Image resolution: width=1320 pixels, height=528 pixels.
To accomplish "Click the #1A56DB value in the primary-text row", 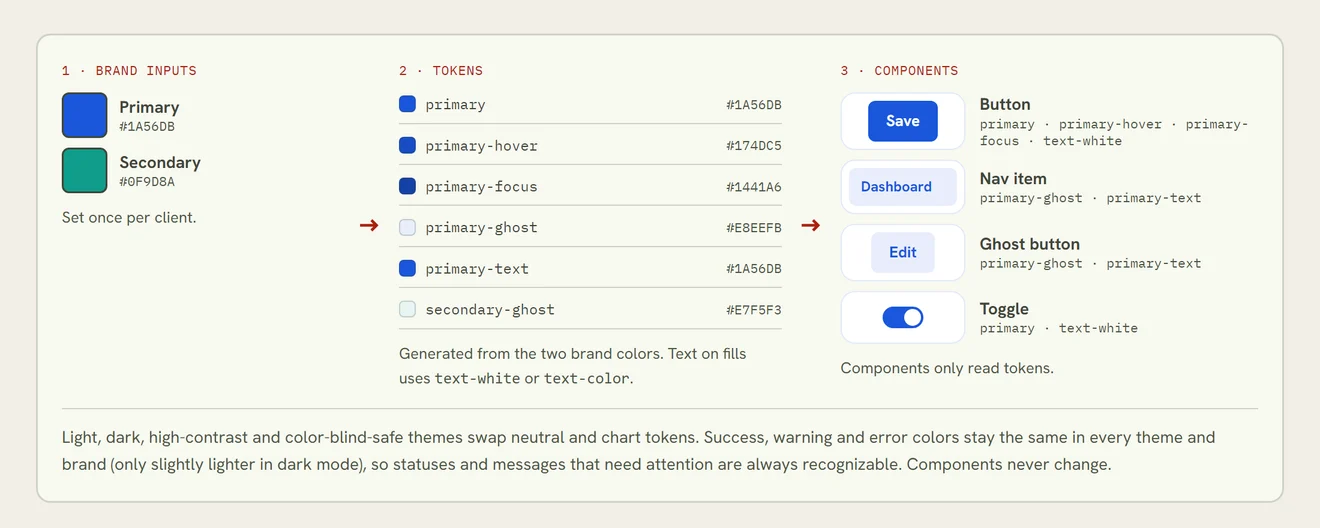I will 754,269.
